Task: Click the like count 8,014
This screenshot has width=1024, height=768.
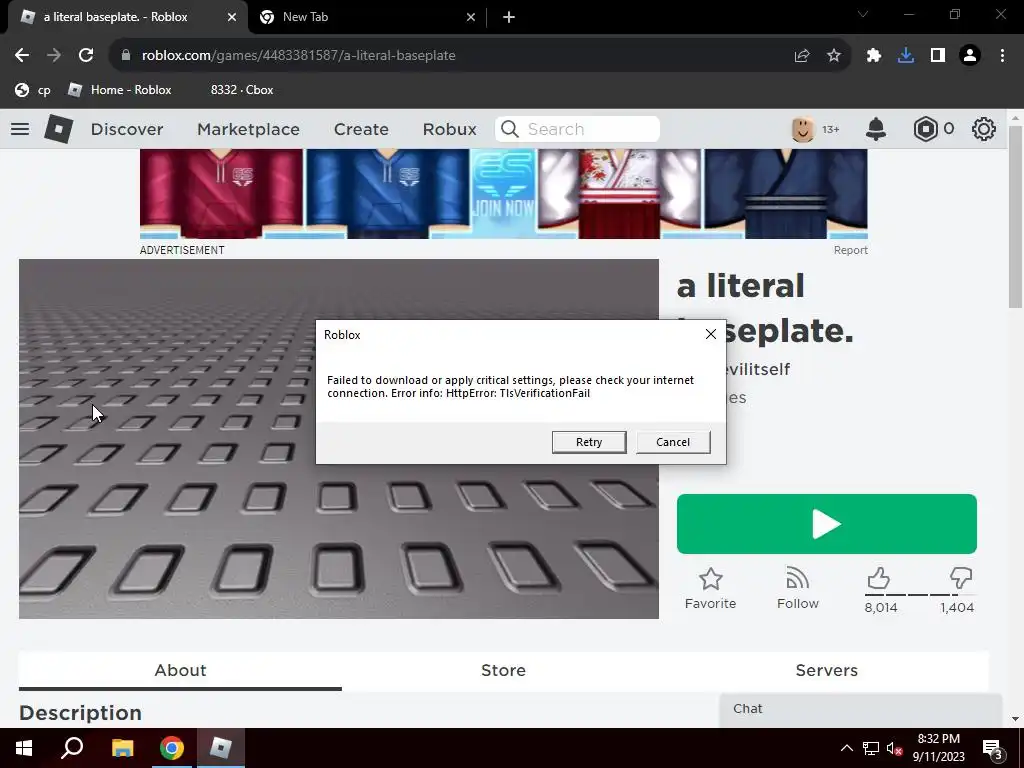Action: (x=881, y=607)
